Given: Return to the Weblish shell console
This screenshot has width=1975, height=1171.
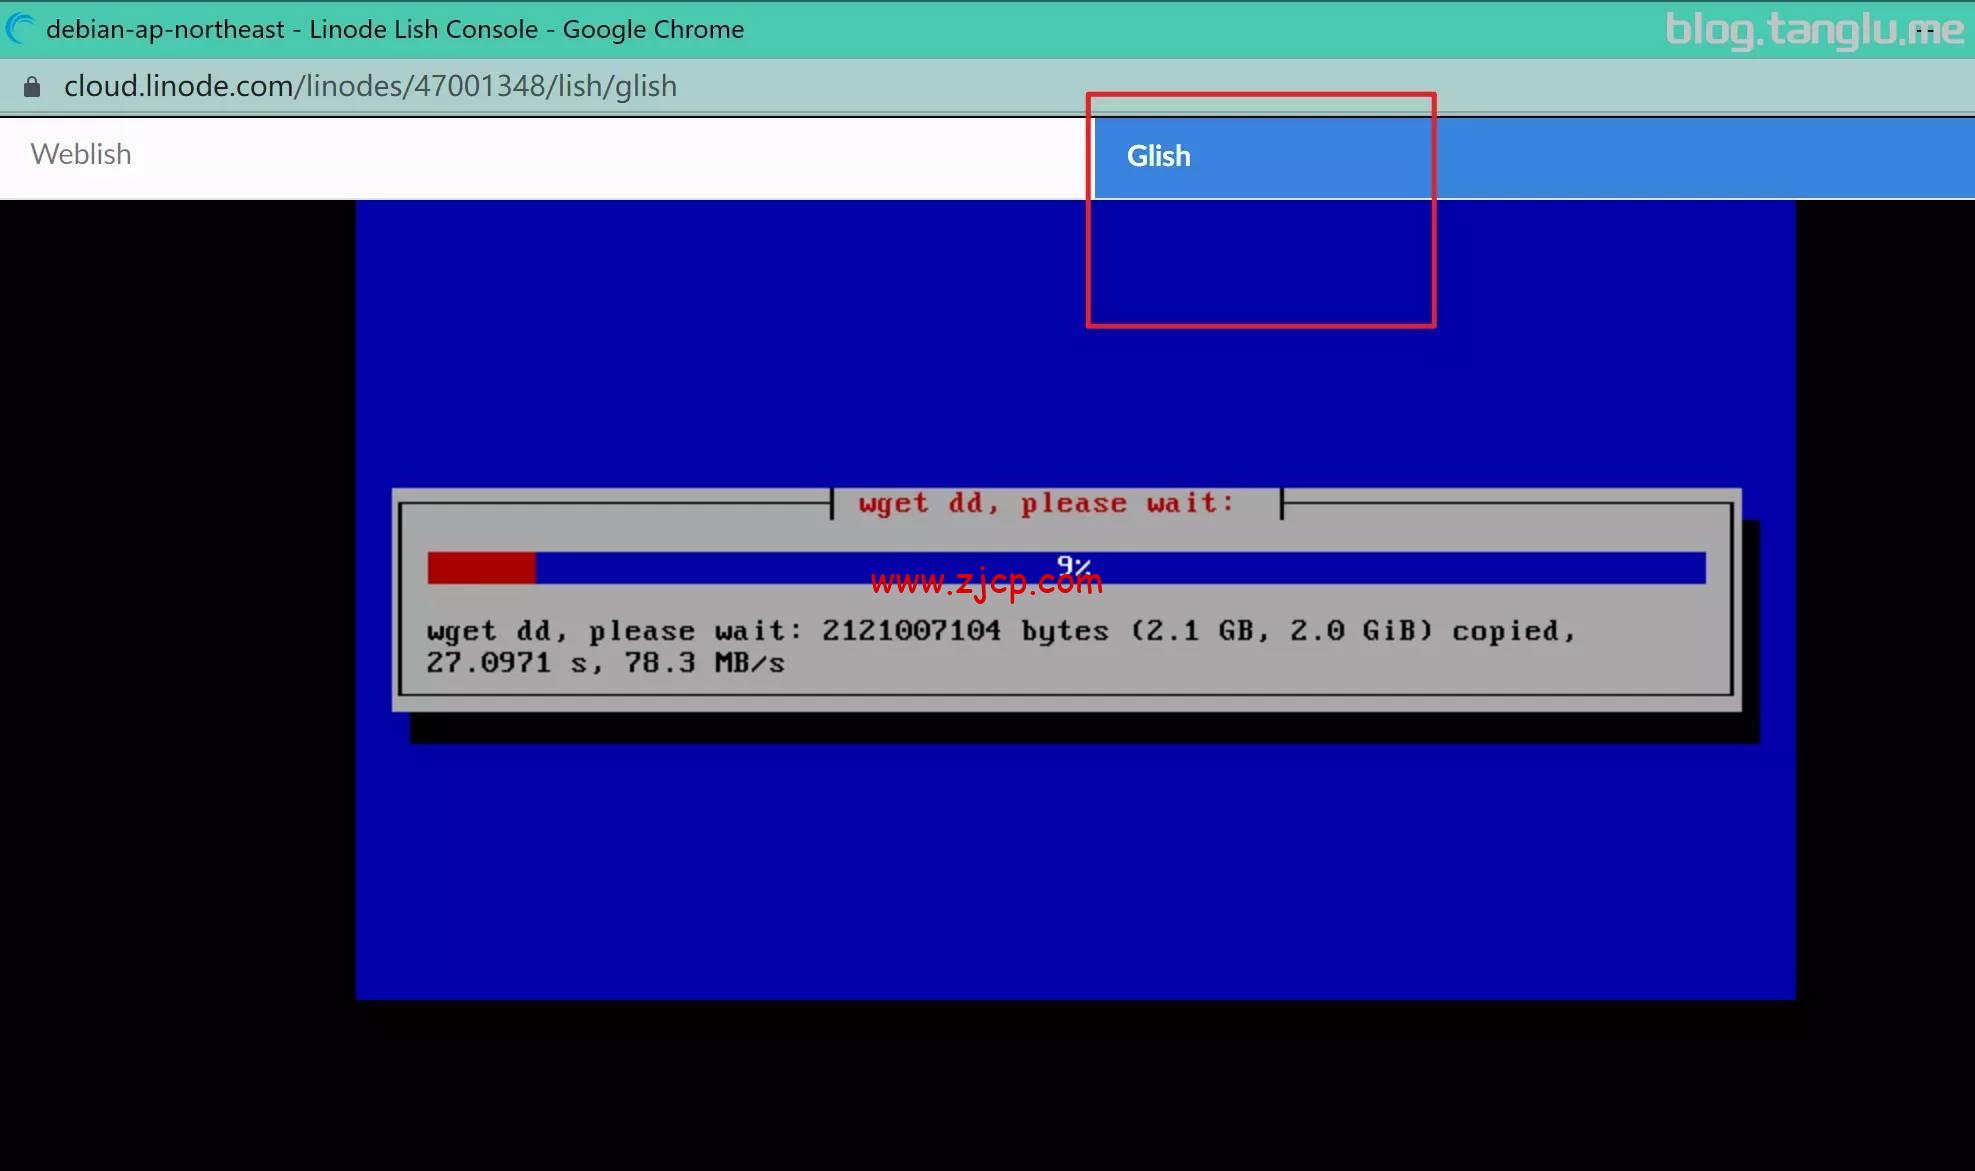Looking at the screenshot, I should 80,155.
